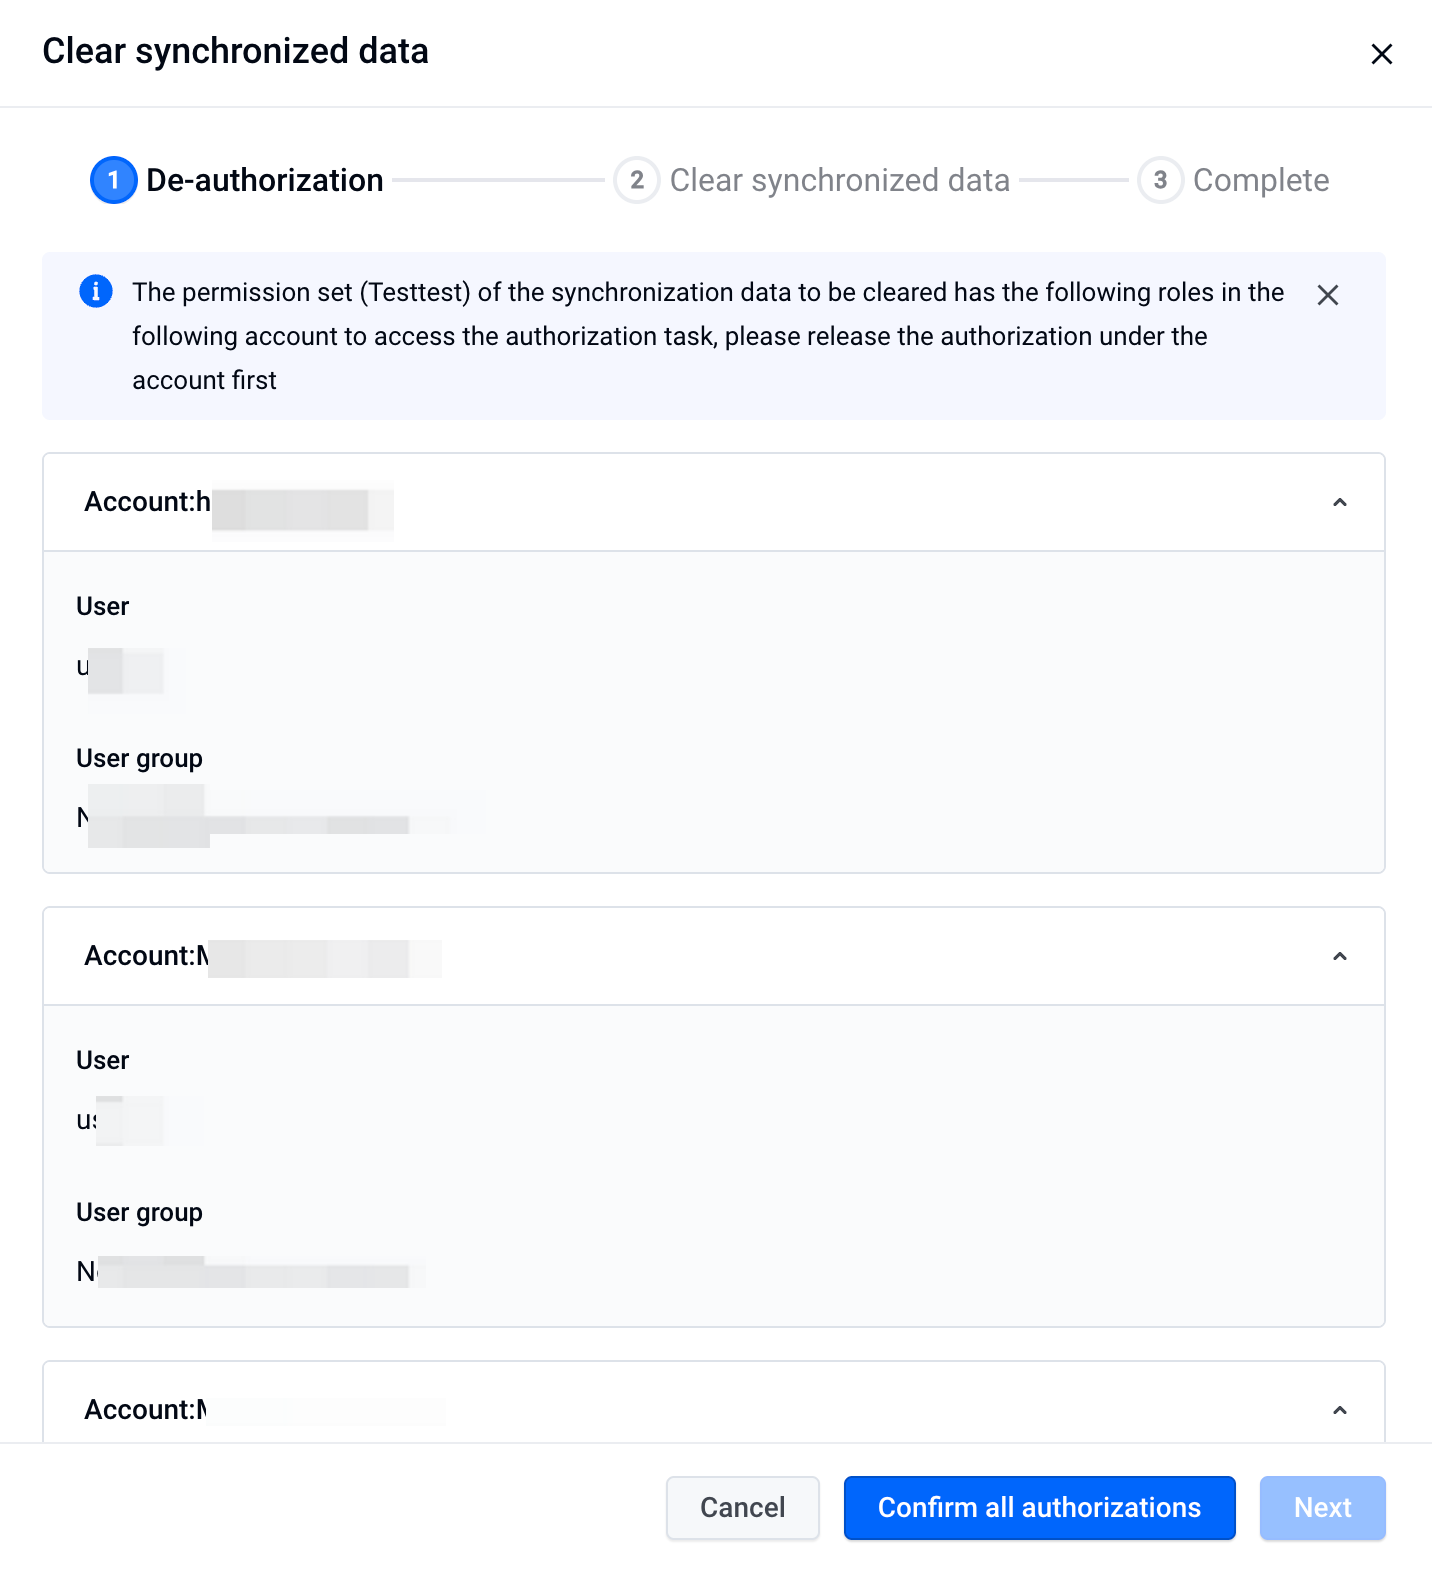Click the step 1 circle icon

pos(114,180)
